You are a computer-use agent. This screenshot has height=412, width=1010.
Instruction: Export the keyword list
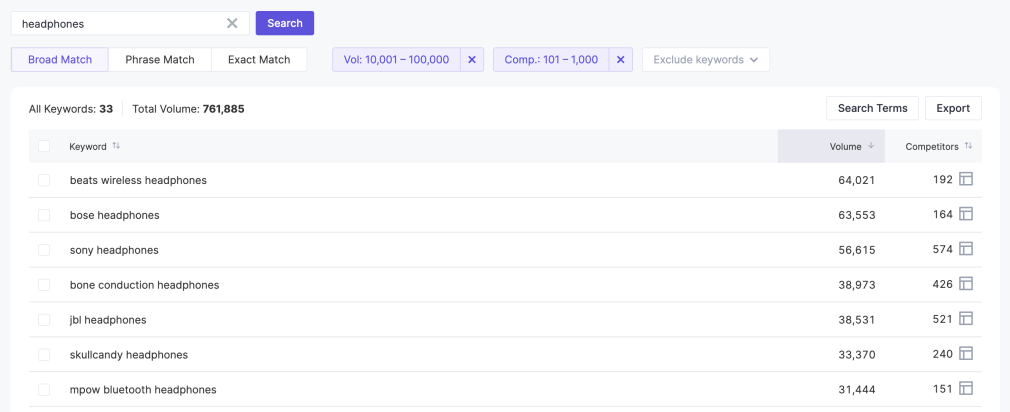[x=953, y=108]
